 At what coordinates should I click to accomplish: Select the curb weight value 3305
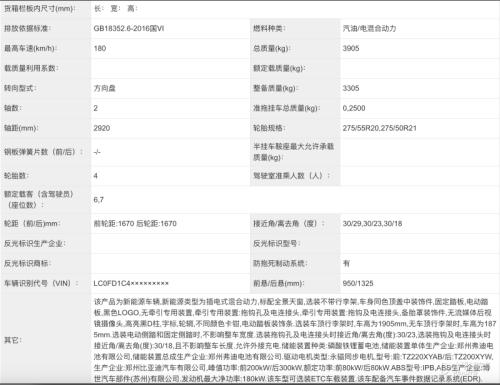(x=351, y=88)
